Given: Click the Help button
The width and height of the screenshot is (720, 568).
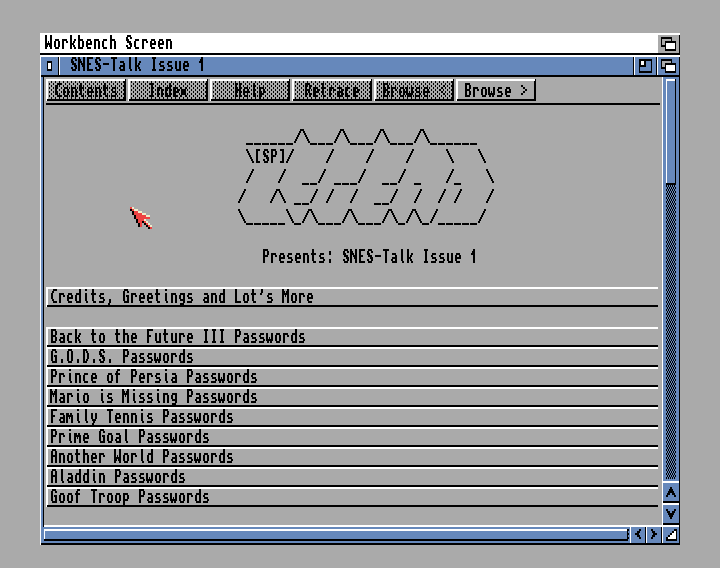Looking at the screenshot, I should click(x=250, y=90).
